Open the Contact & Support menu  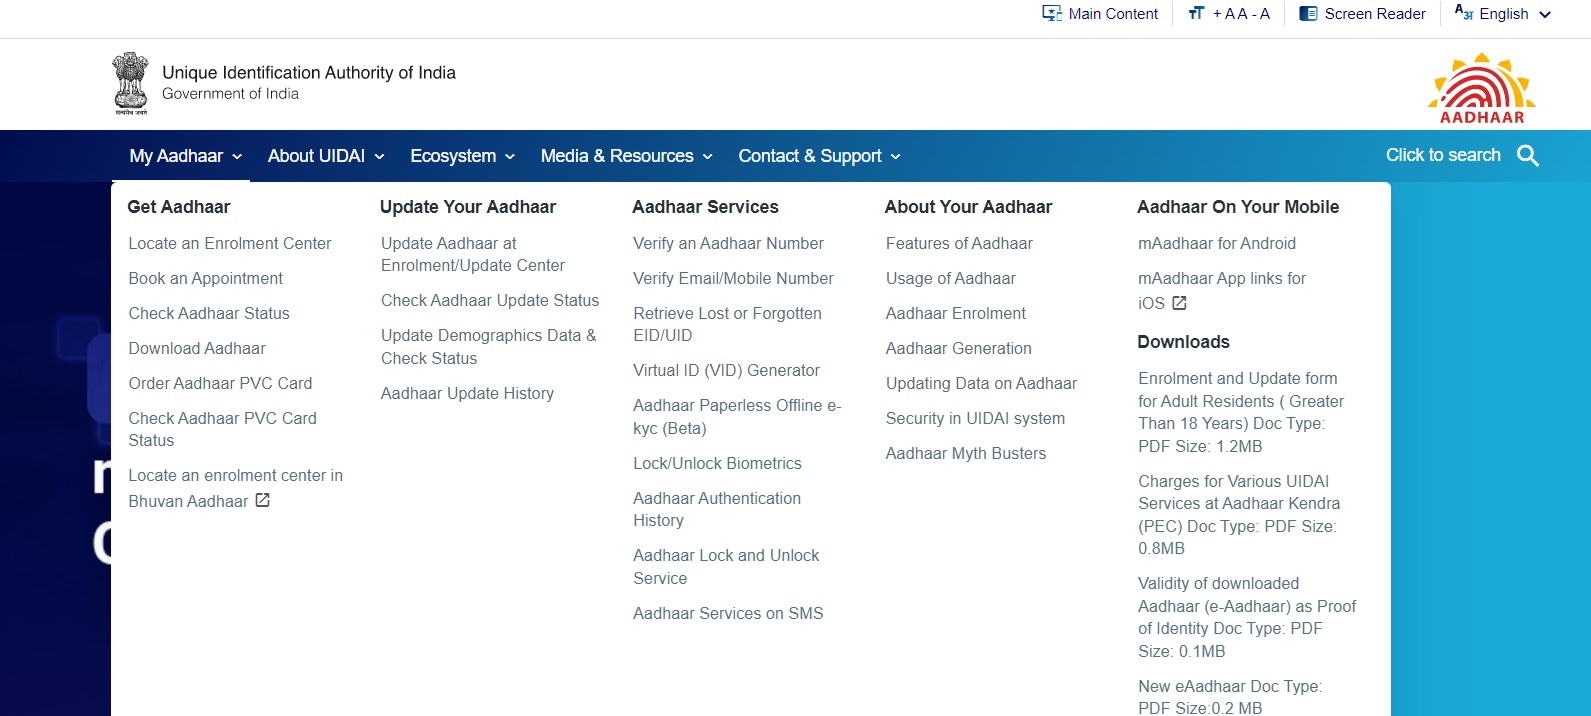[x=819, y=156]
